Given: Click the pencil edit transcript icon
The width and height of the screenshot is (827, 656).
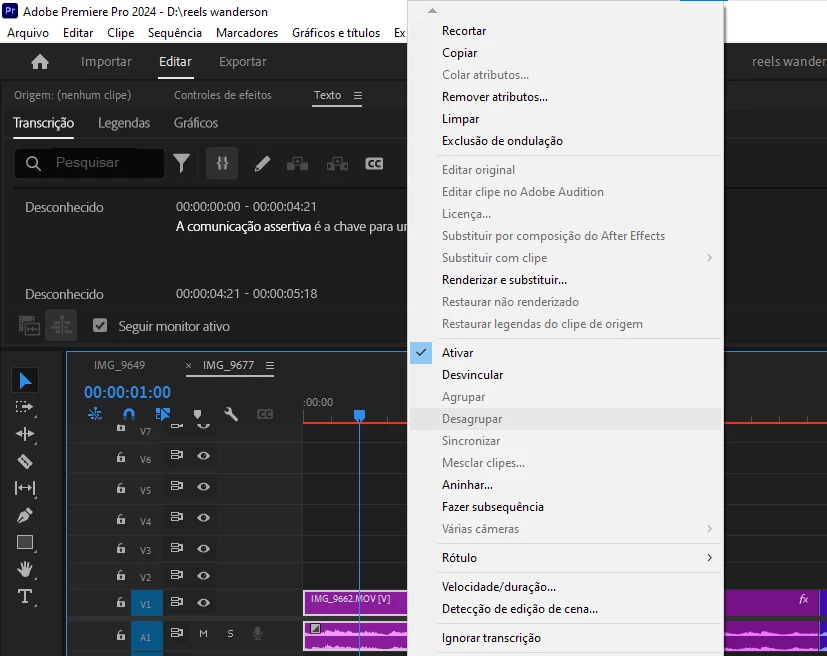Looking at the screenshot, I should click(x=262, y=163).
